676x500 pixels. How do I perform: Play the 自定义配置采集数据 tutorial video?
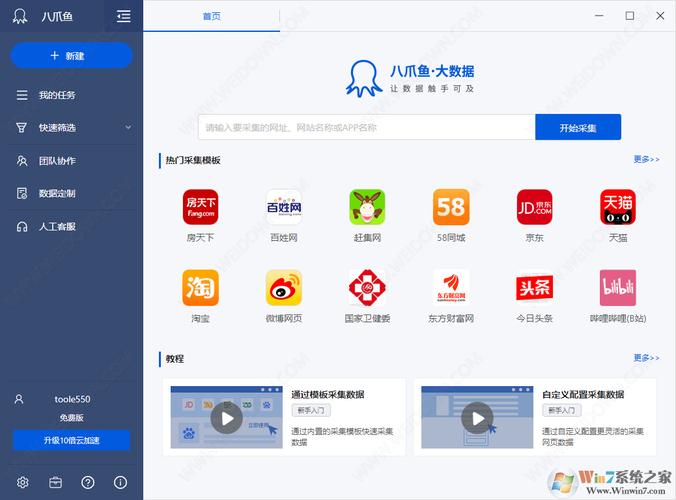coord(477,418)
